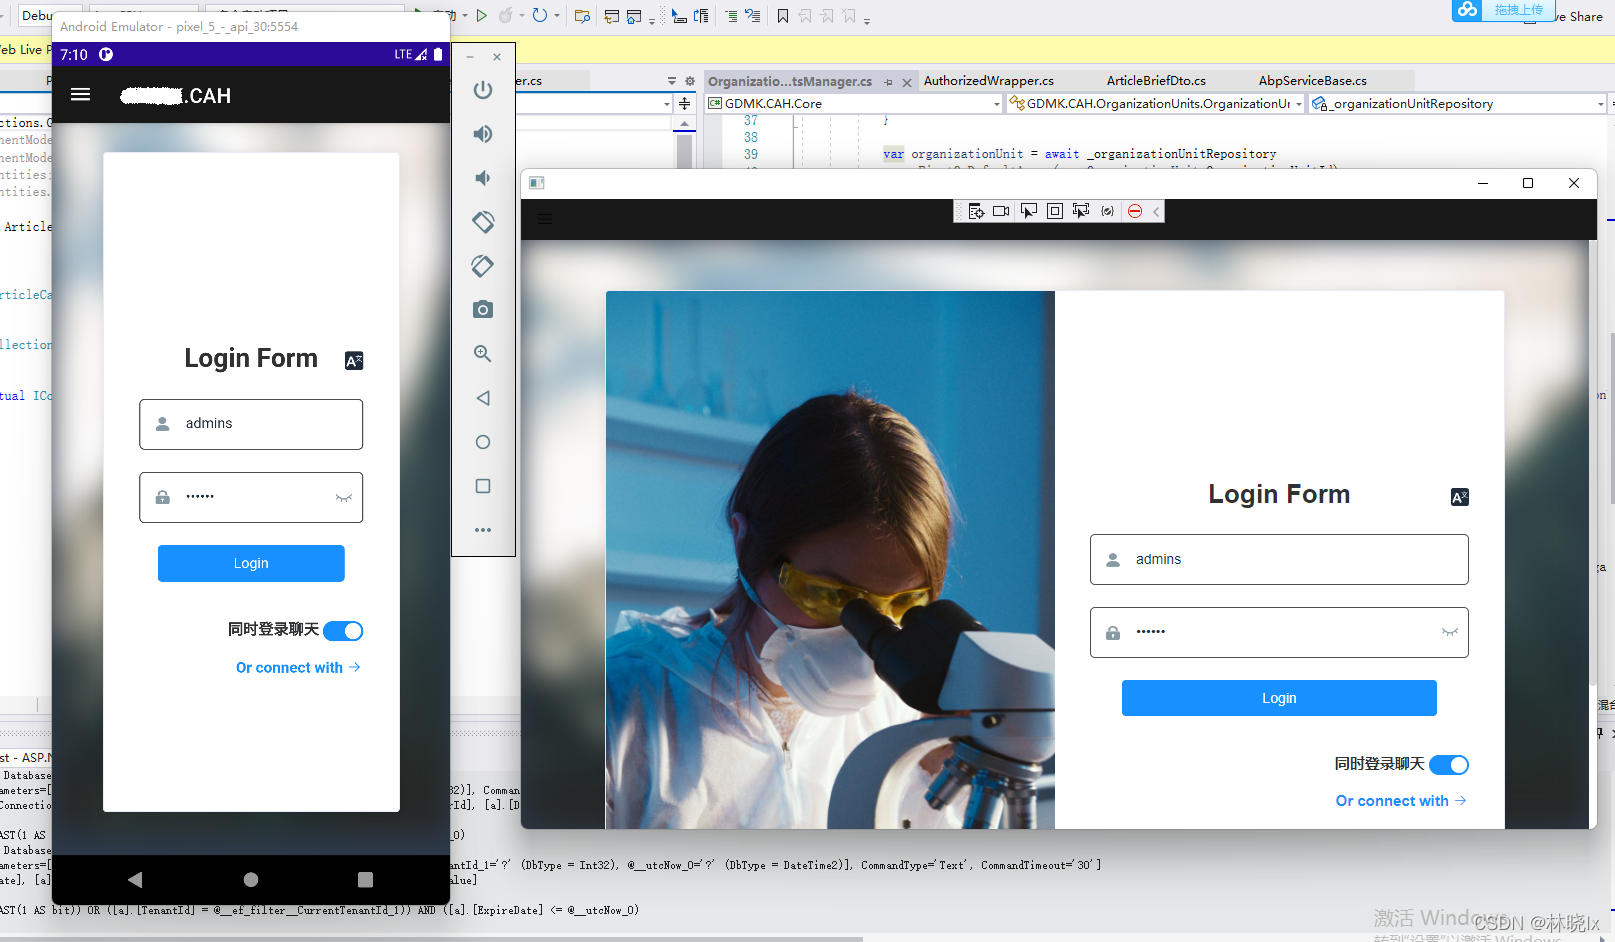Expand the GDMK.CAH.Core project dropdown

(x=996, y=104)
